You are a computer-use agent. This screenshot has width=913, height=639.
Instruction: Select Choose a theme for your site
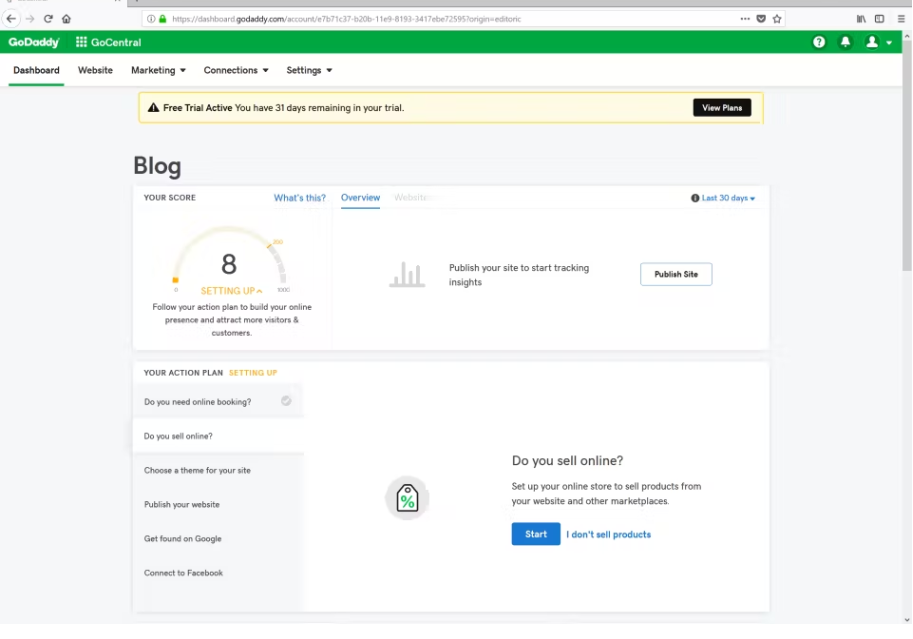pos(218,470)
